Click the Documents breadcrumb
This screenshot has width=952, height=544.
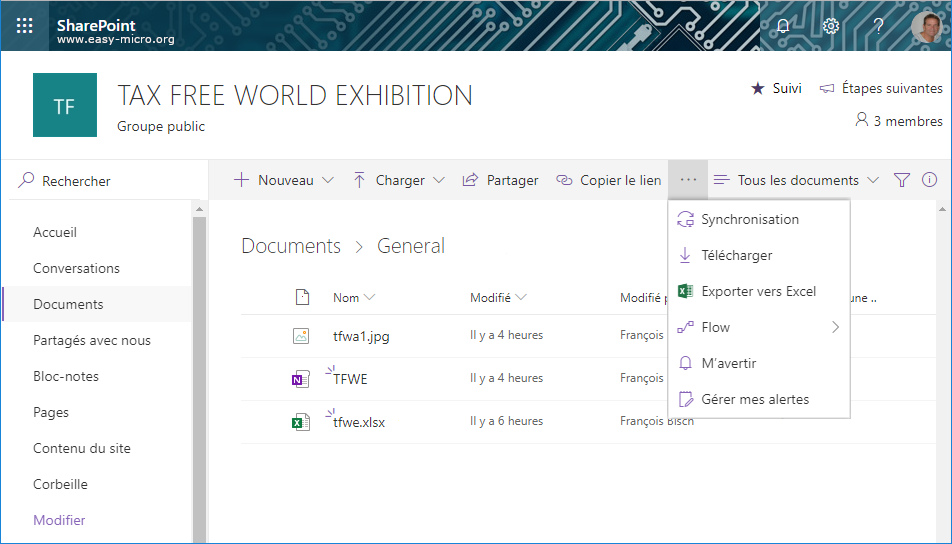[291, 246]
